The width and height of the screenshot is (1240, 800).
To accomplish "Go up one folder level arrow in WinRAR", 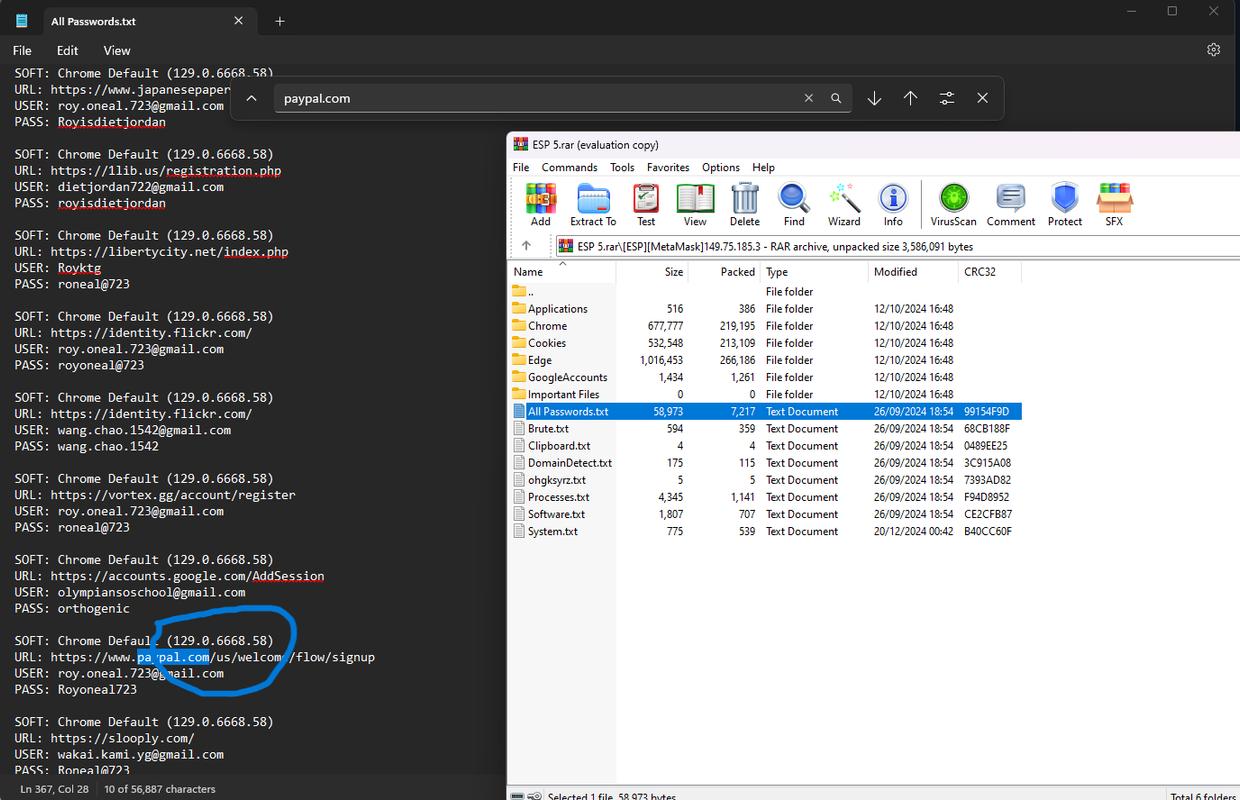I will click(x=527, y=246).
